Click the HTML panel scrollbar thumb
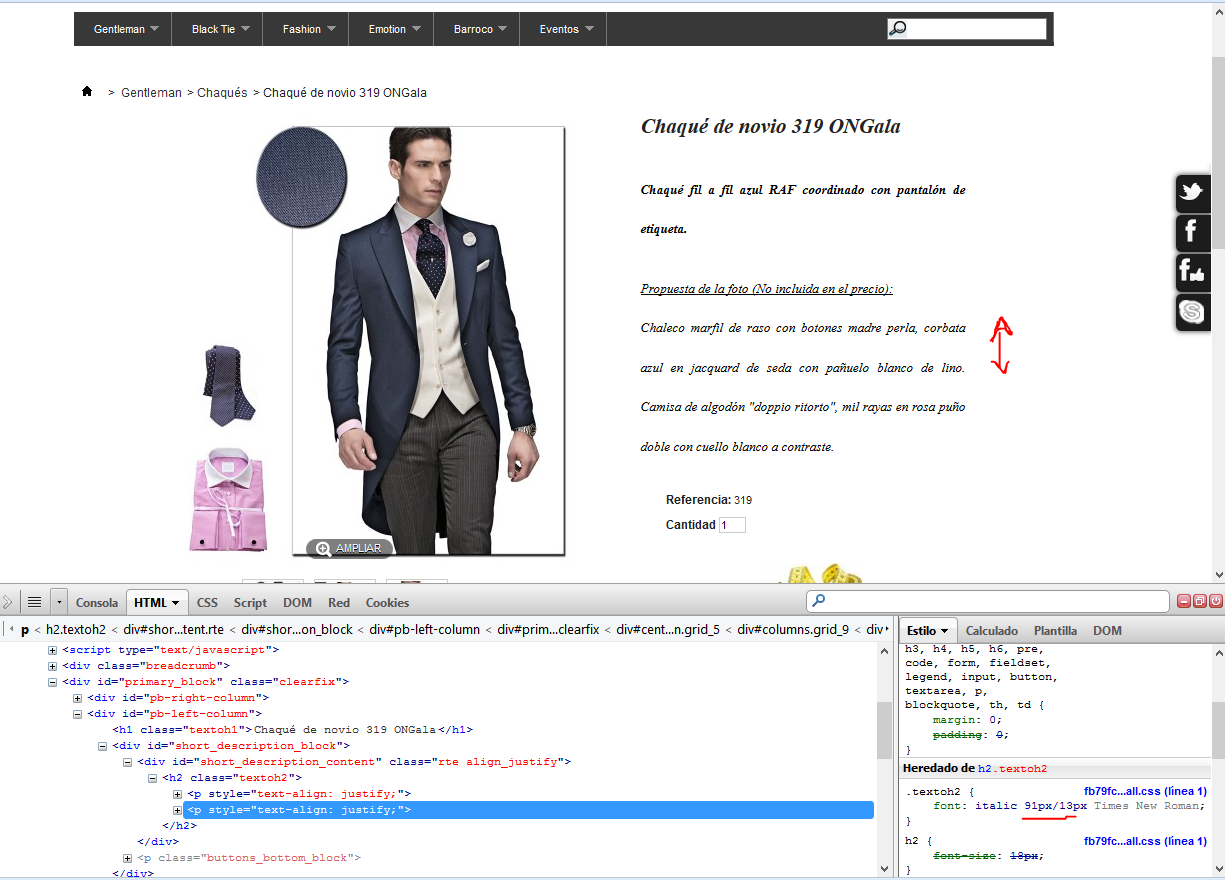The width and height of the screenshot is (1225, 880). tap(884, 730)
